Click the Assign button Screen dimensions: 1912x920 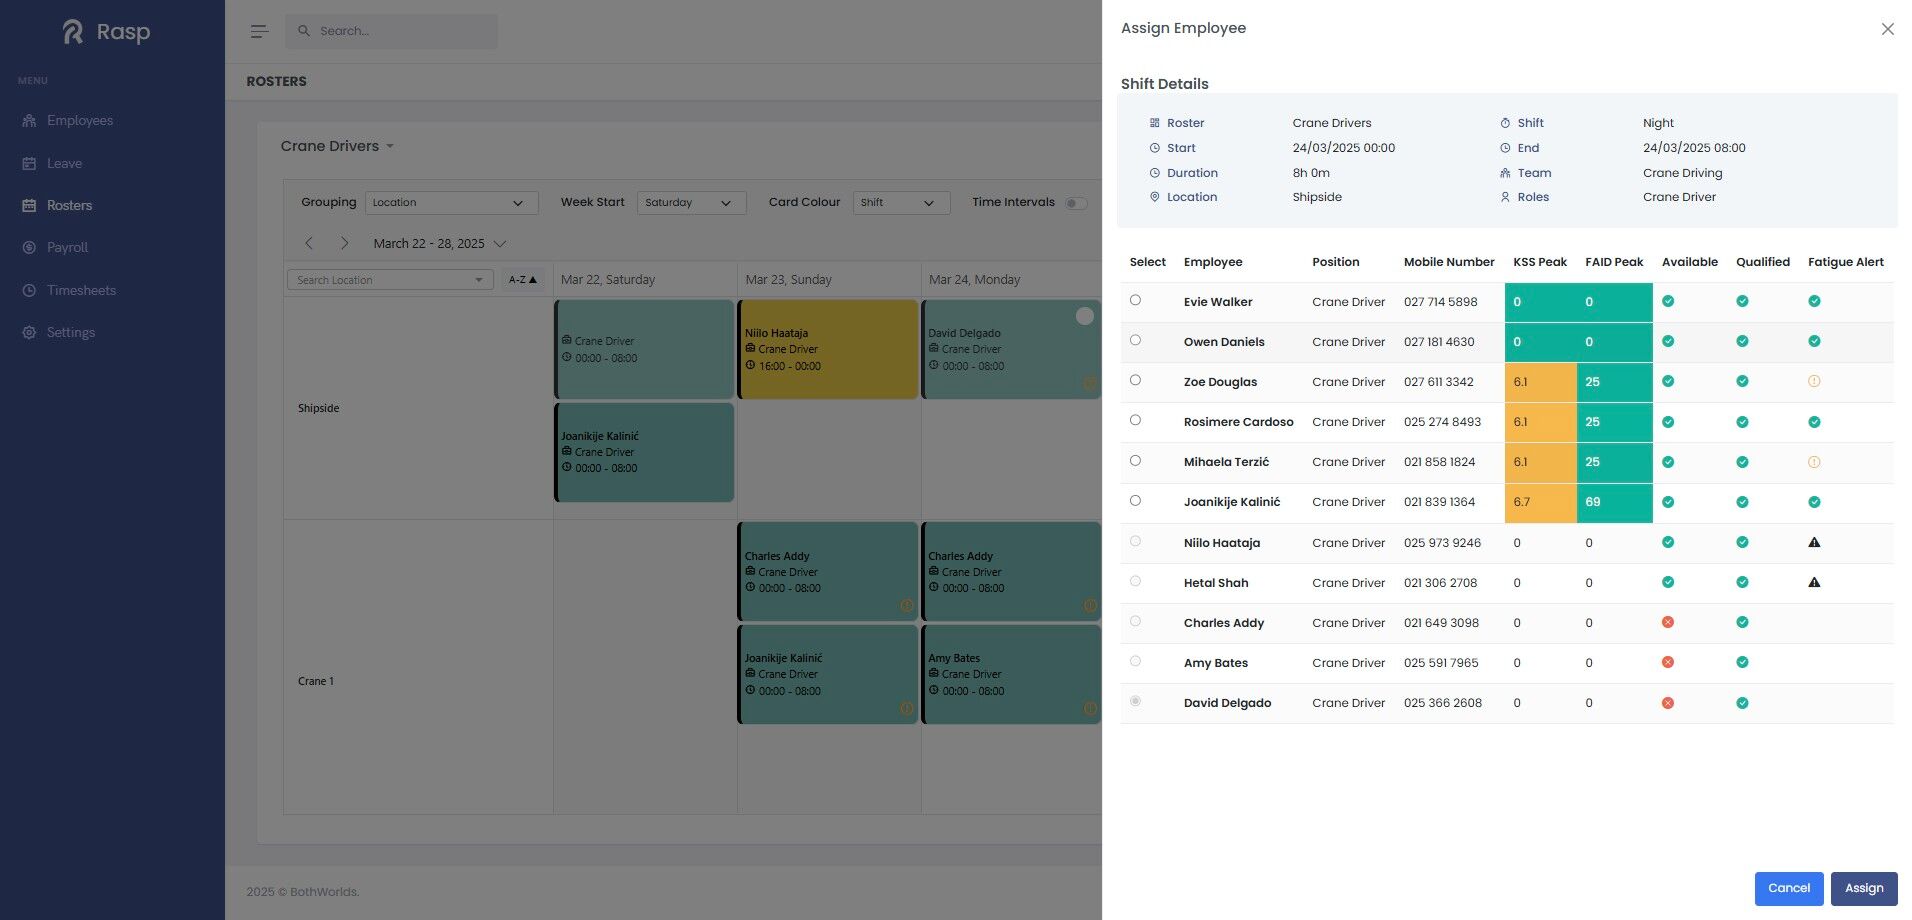[x=1864, y=888]
